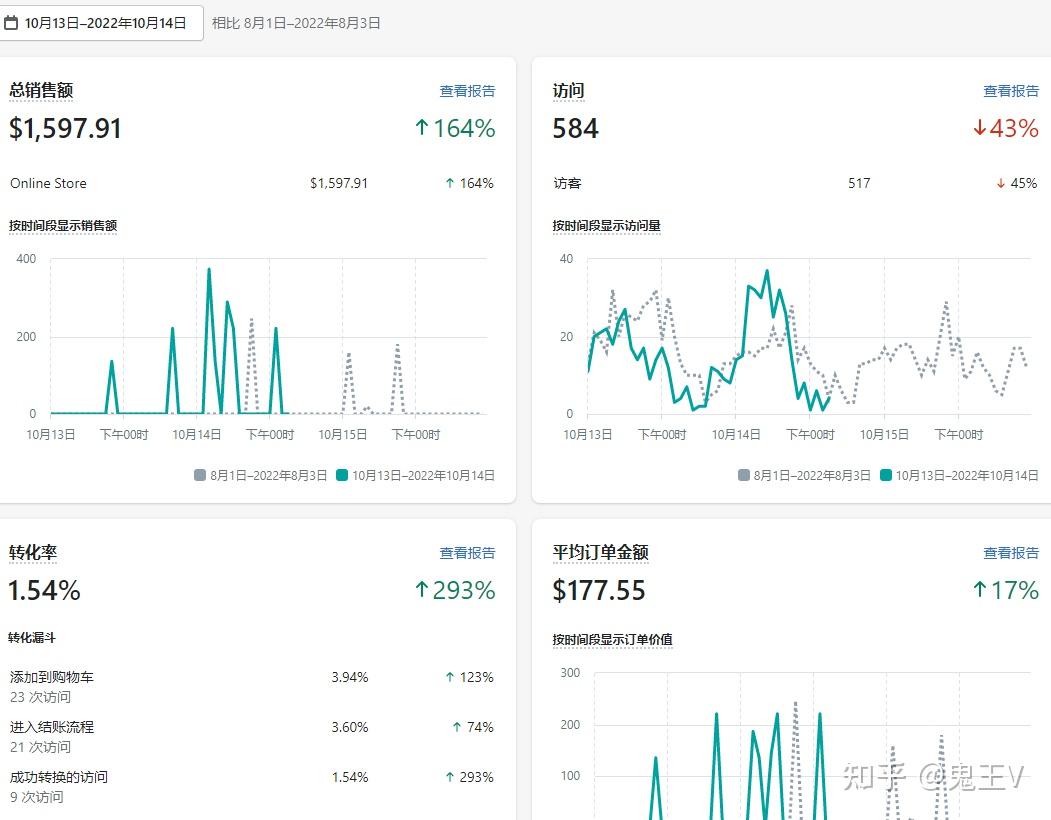This screenshot has height=820, width=1051.
Task: Click the teal peak in visits chart
Action: [767, 272]
